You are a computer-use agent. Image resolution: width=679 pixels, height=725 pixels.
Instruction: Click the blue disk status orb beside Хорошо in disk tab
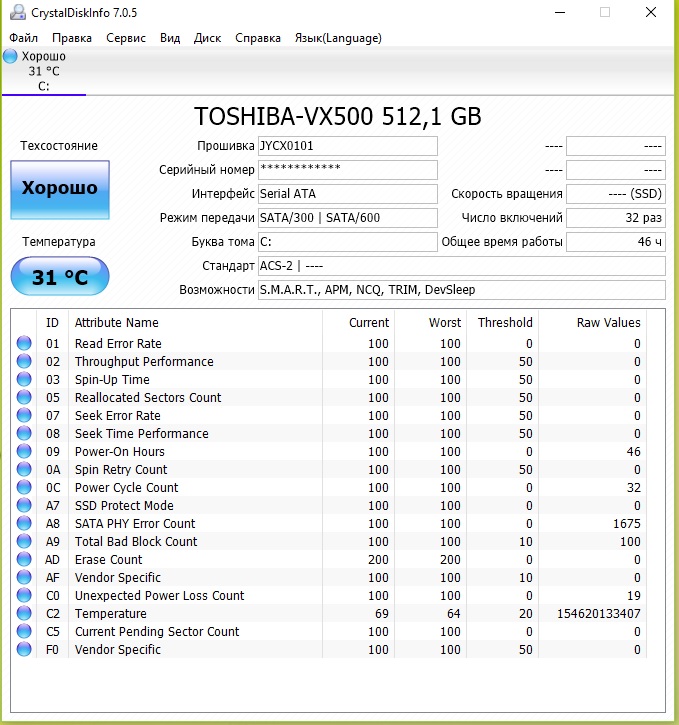10,56
